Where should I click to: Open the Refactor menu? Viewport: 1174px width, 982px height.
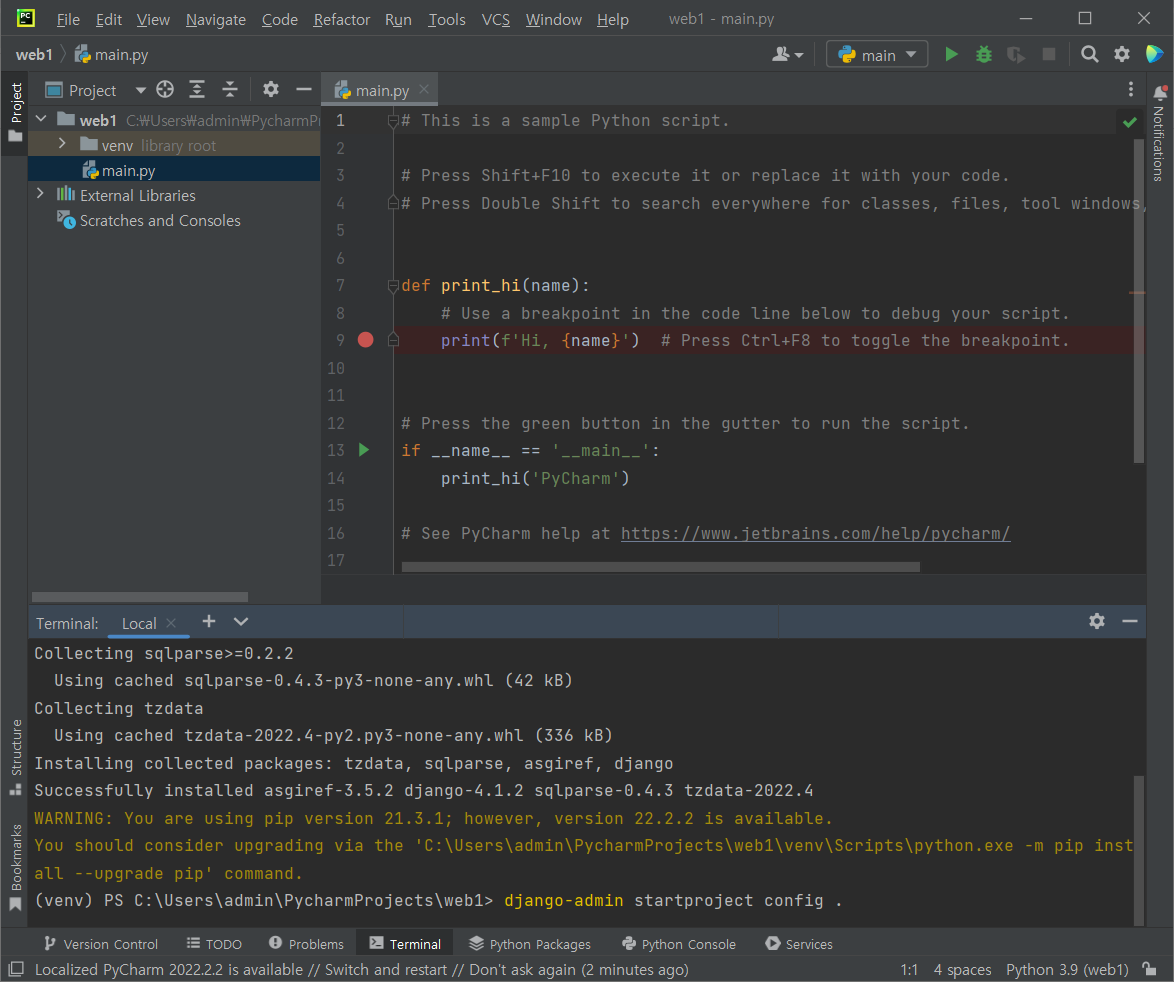(x=341, y=20)
